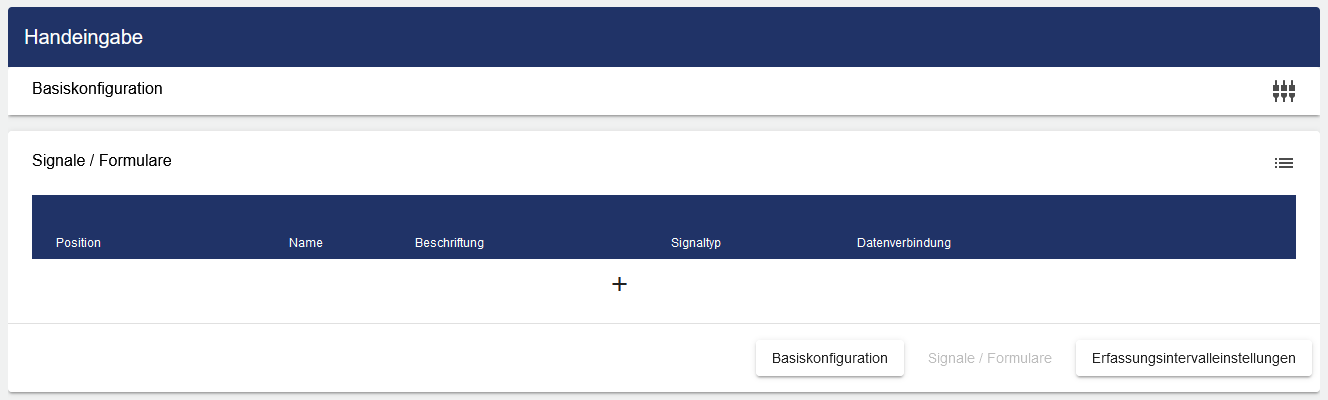Open the Basiskonfiguration sliders settings icon
The height and width of the screenshot is (400, 1328).
1283,91
